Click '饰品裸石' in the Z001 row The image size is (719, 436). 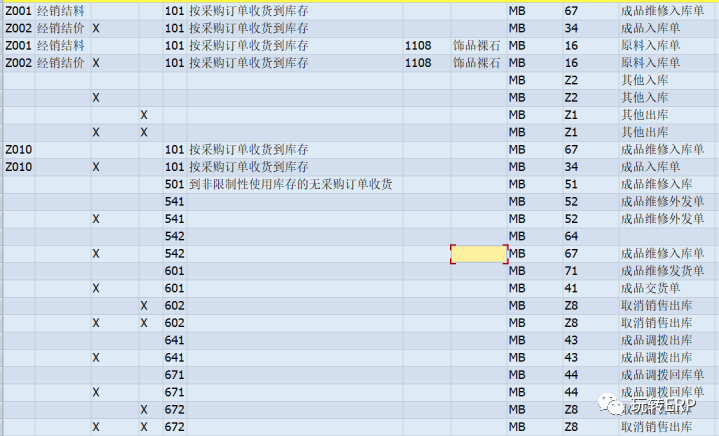(476, 46)
